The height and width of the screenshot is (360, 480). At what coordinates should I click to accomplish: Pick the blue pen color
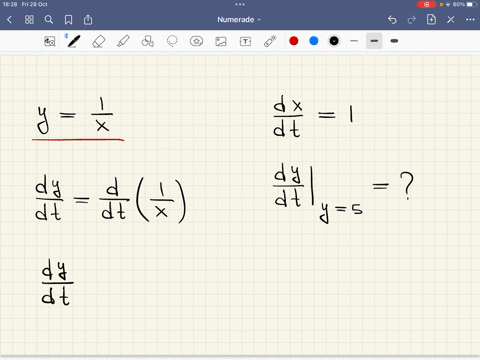pyautogui.click(x=314, y=41)
